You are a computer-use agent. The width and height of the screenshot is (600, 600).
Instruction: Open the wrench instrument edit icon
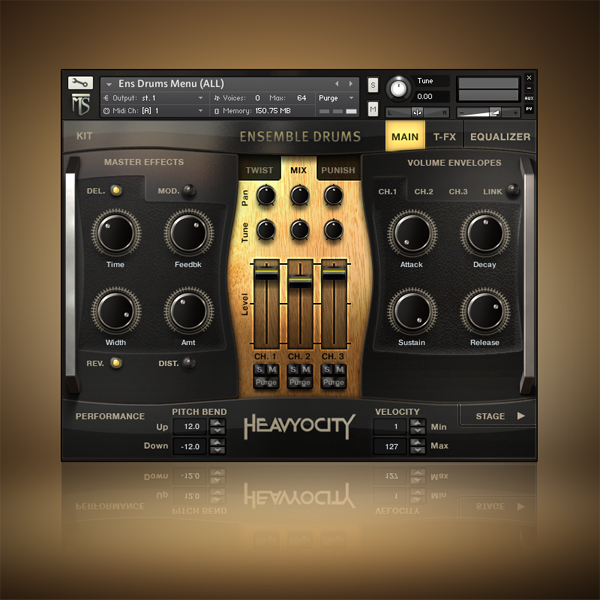pyautogui.click(x=80, y=83)
